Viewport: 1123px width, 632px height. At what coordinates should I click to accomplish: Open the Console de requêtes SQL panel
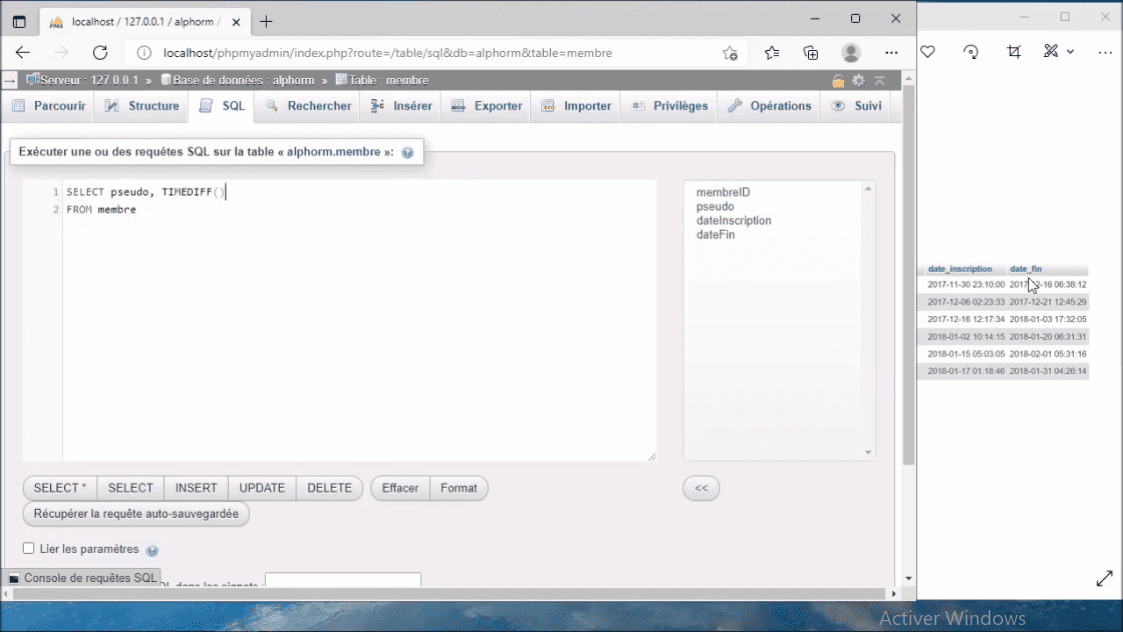(x=83, y=578)
